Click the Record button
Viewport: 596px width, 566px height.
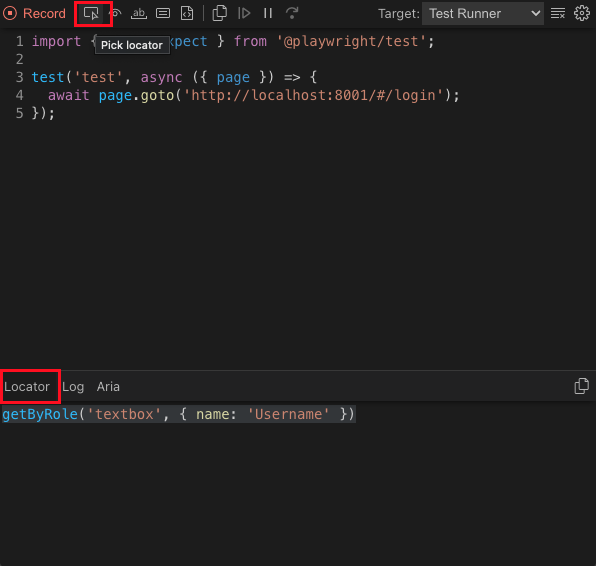(x=34, y=14)
